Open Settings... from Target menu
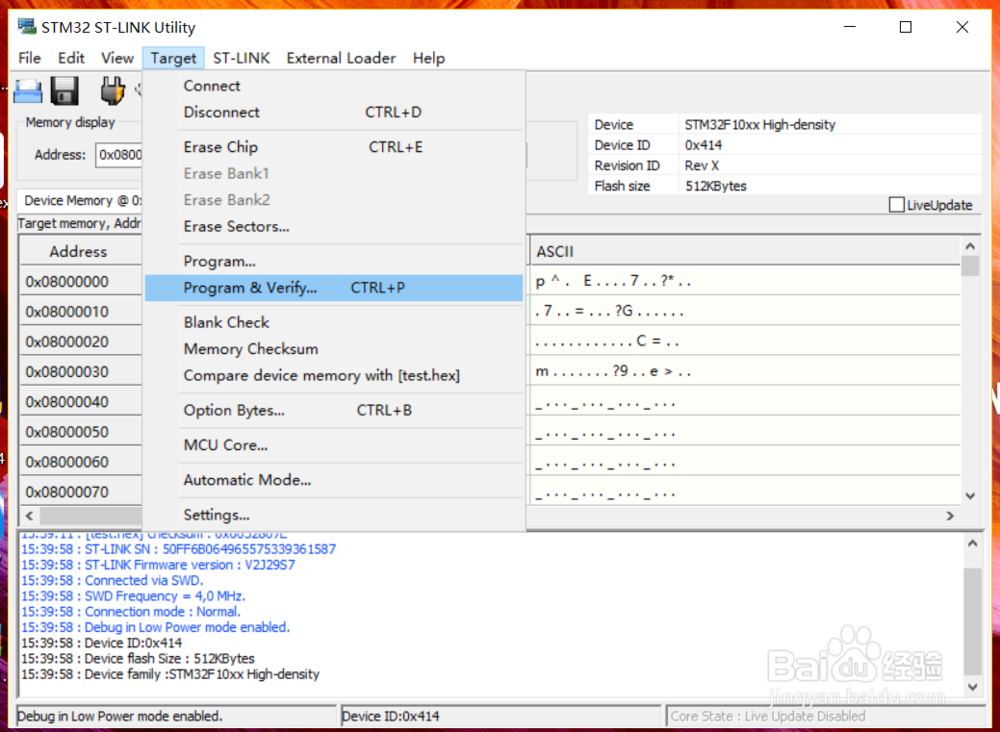Screen dimensions: 1000x732 tap(334, 515)
